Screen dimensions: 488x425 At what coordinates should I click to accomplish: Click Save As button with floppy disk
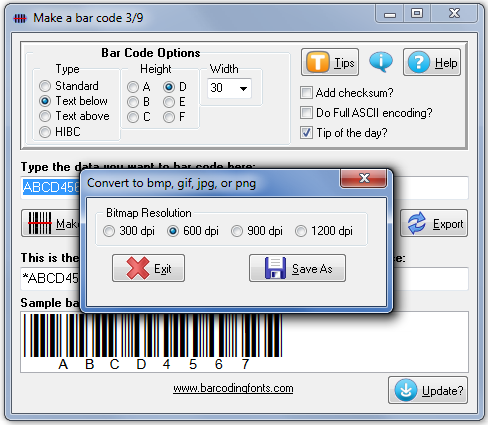tap(297, 268)
